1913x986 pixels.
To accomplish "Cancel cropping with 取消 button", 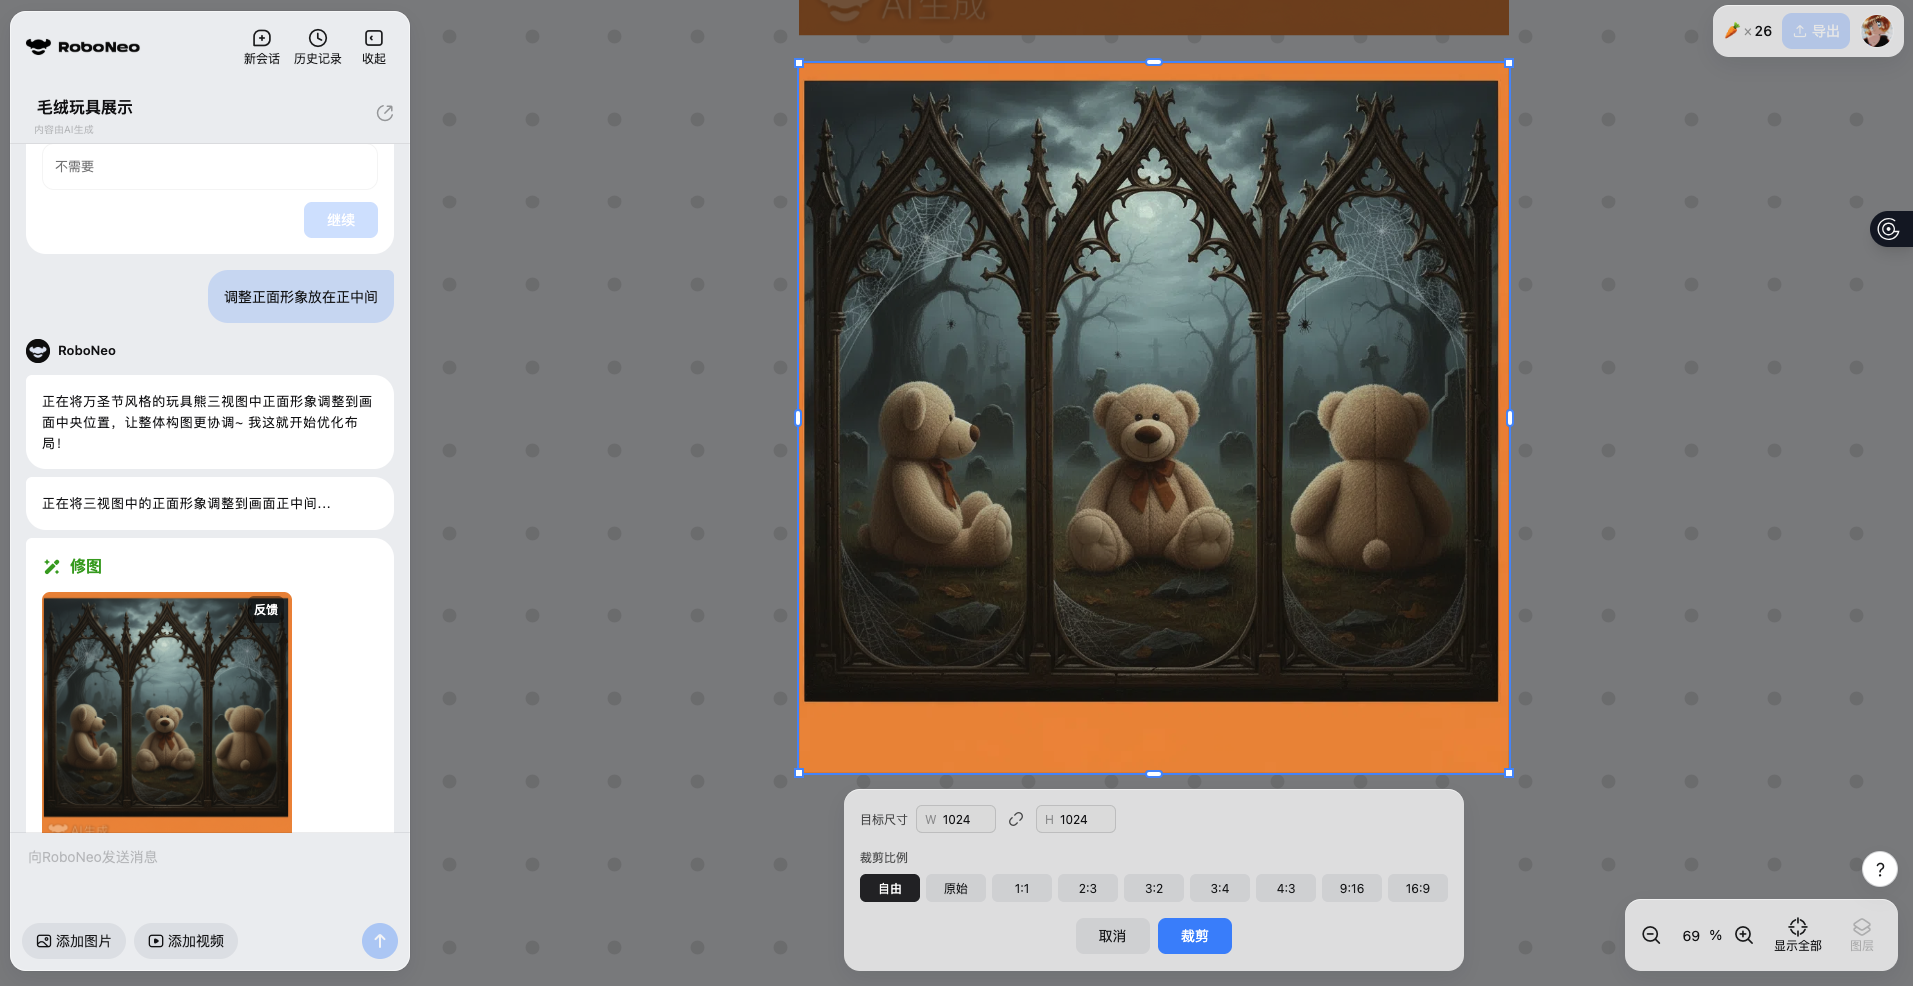I will point(1112,936).
